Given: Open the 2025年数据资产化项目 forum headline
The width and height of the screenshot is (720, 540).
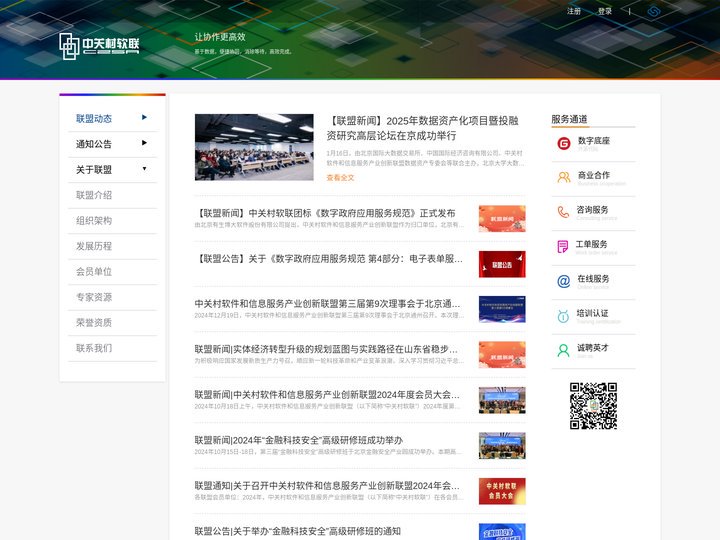Looking at the screenshot, I should (x=422, y=128).
